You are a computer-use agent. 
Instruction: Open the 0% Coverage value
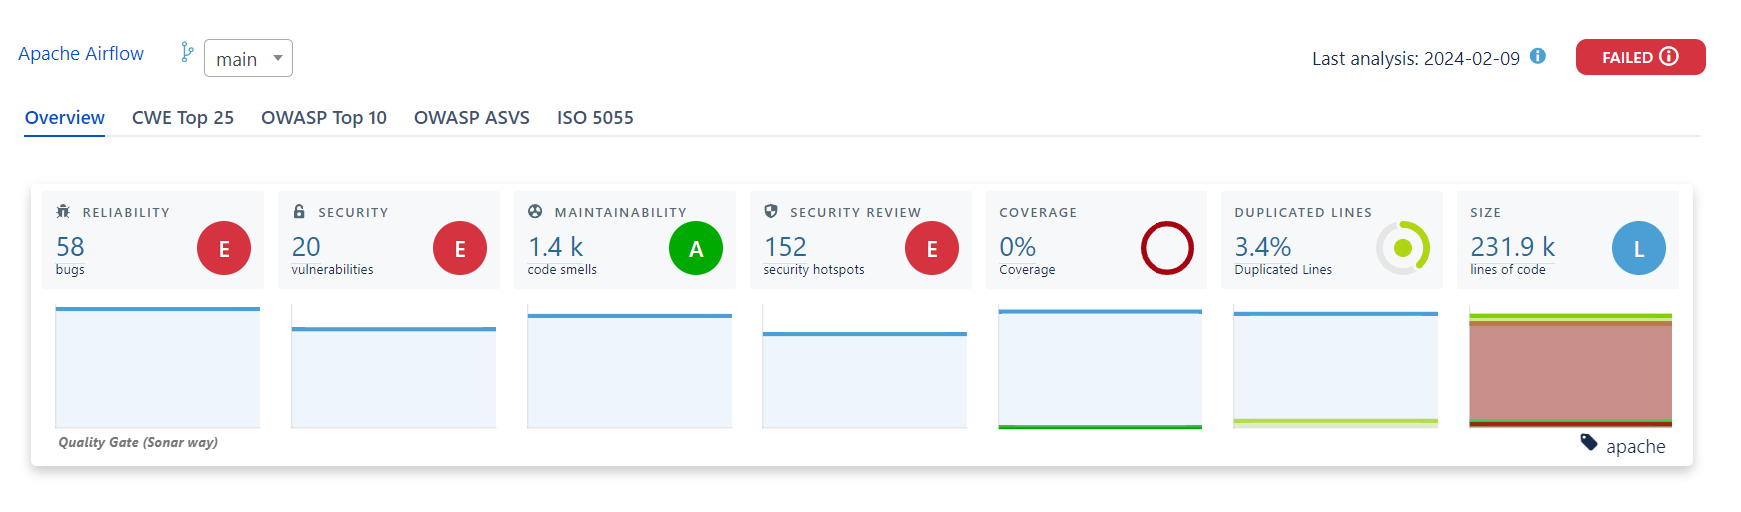[1017, 247]
